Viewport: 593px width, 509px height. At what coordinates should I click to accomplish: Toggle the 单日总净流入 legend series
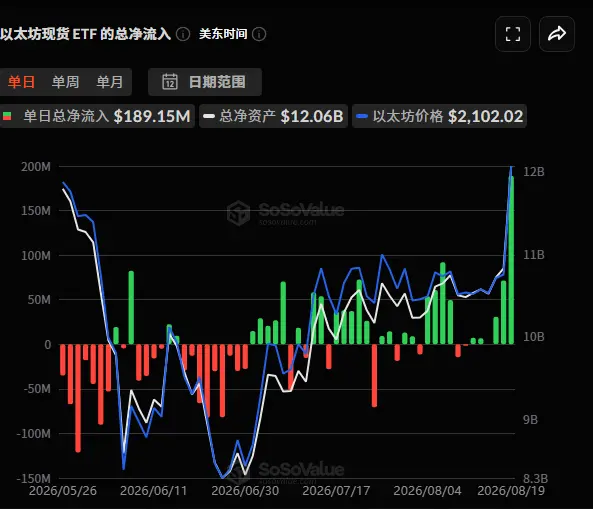96,116
